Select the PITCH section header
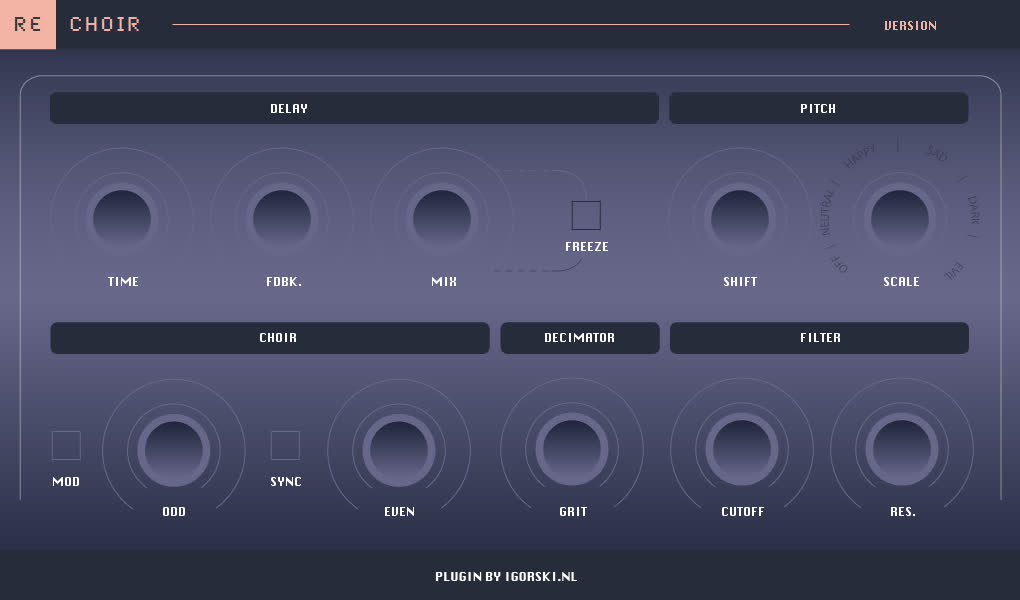Image resolution: width=1020 pixels, height=600 pixels. click(818, 108)
